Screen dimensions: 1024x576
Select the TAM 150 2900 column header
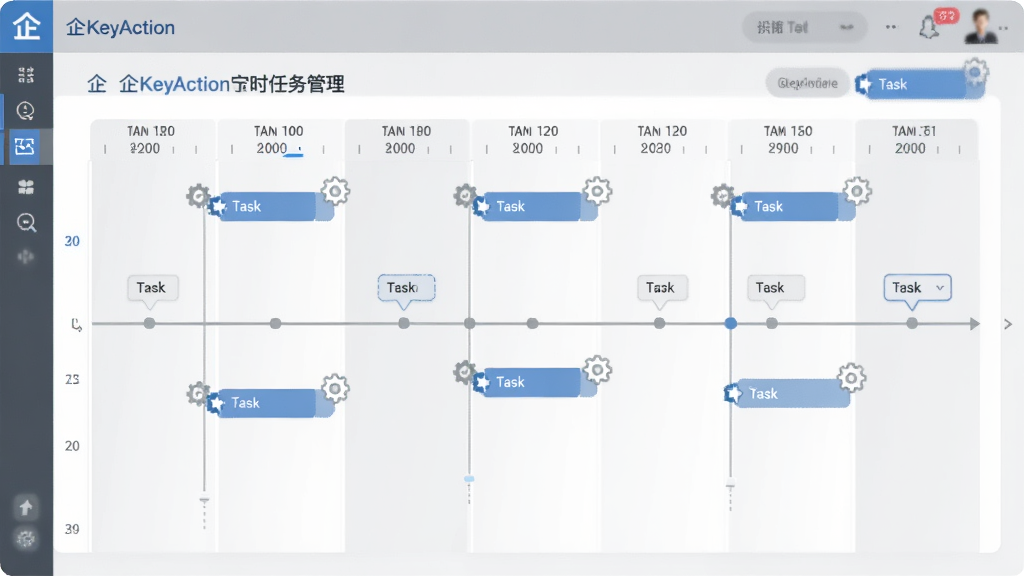click(x=788, y=140)
